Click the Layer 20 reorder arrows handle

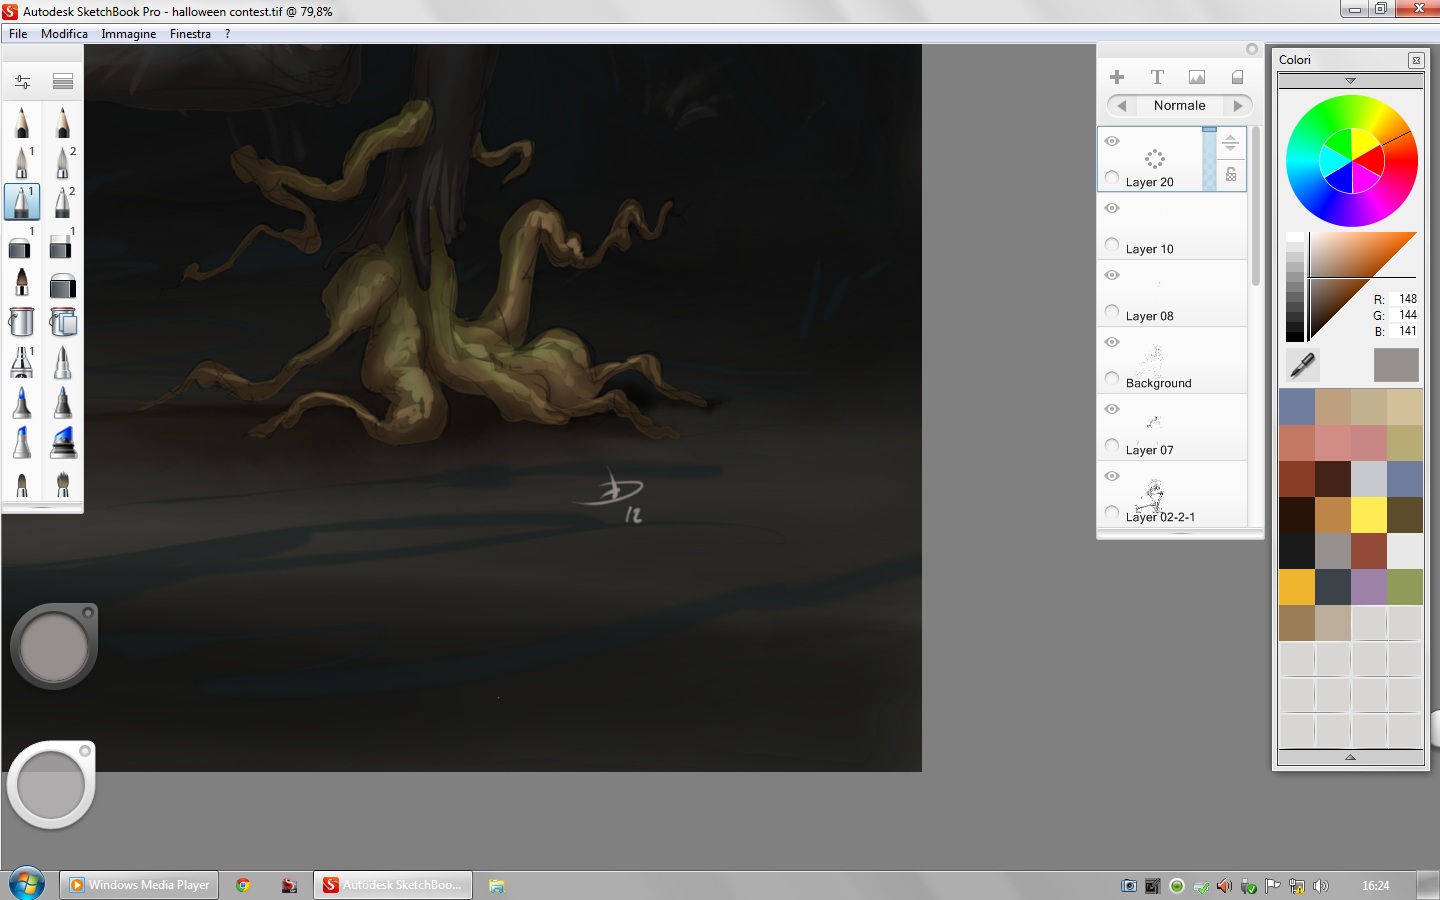click(1231, 143)
